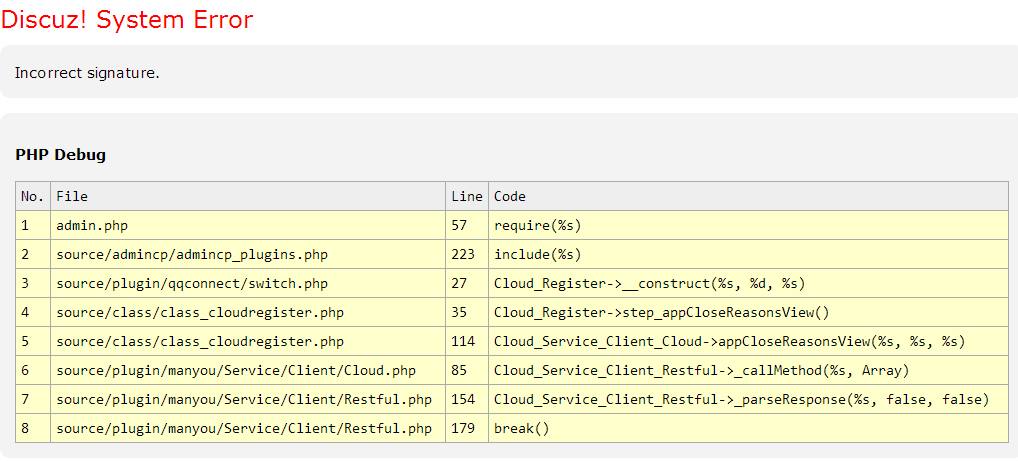Image resolution: width=1018 pixels, height=461 pixels.
Task: Select row number 8 in No. column
Action: pos(32,429)
